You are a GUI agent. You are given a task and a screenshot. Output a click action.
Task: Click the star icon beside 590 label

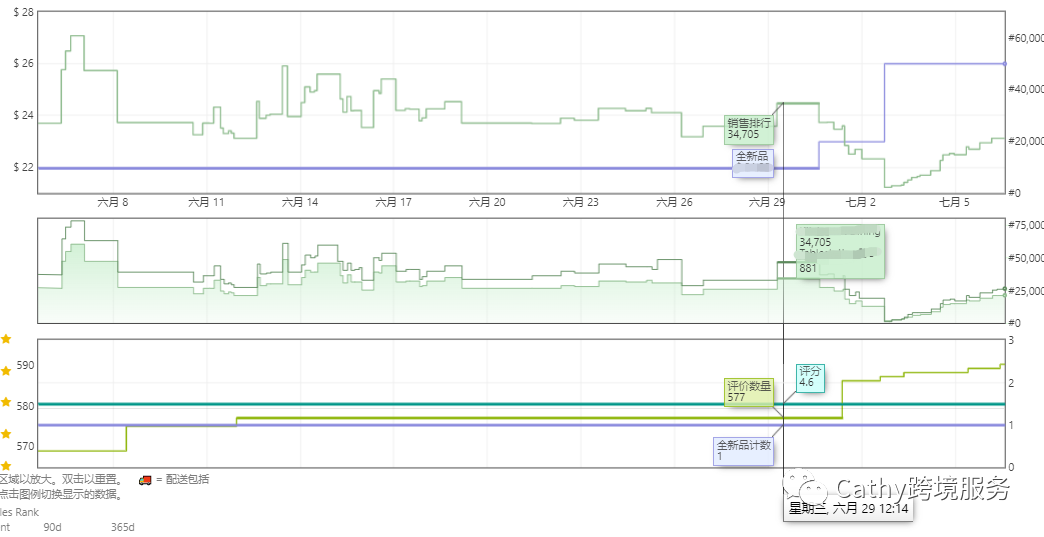pyautogui.click(x=5, y=368)
